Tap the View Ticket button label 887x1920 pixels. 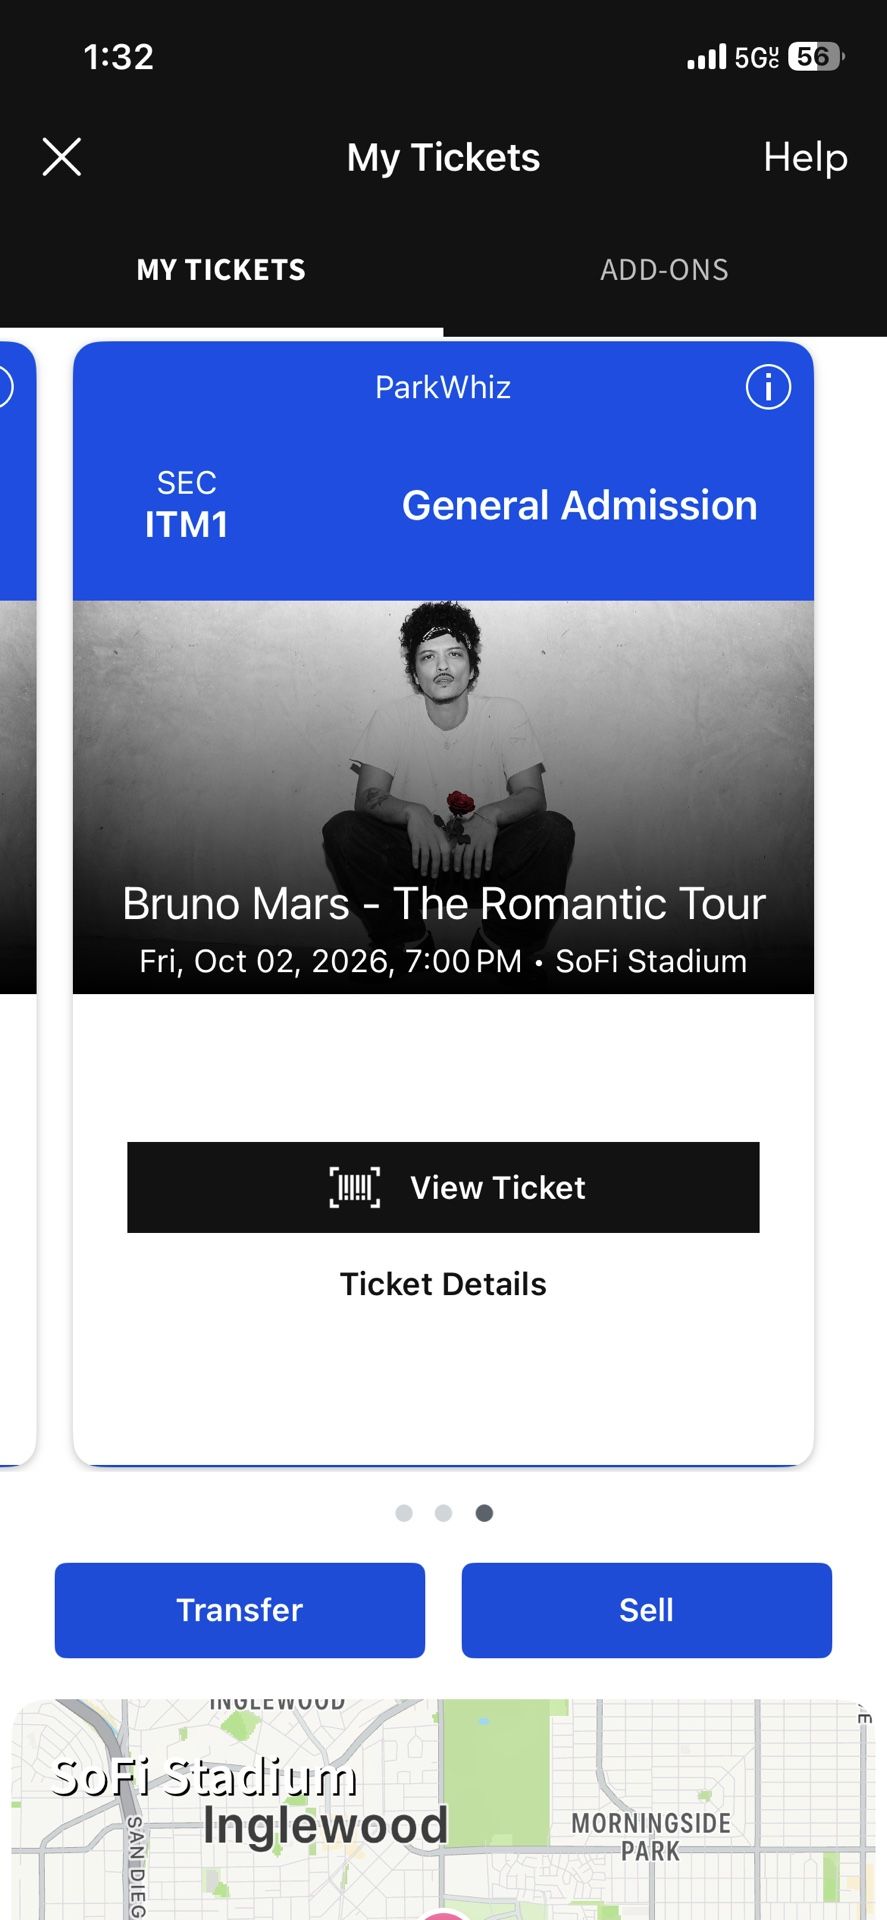pyautogui.click(x=498, y=1187)
